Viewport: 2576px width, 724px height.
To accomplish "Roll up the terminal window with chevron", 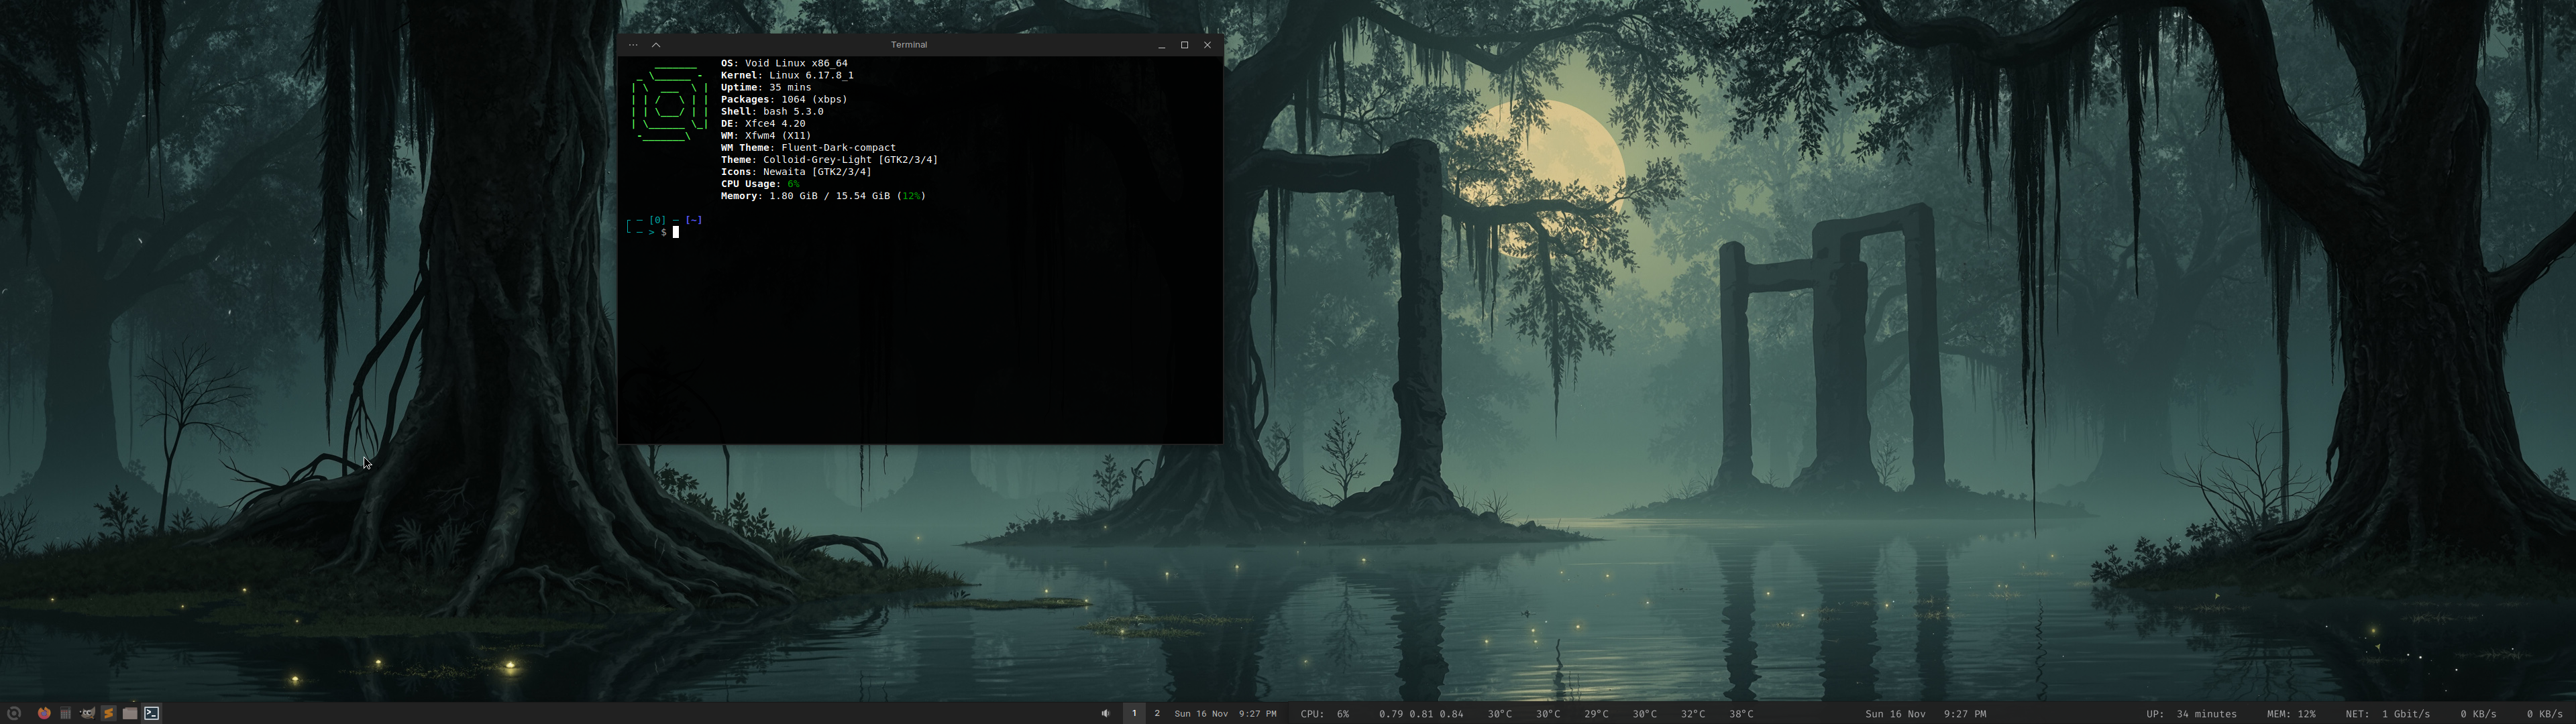I will point(656,45).
